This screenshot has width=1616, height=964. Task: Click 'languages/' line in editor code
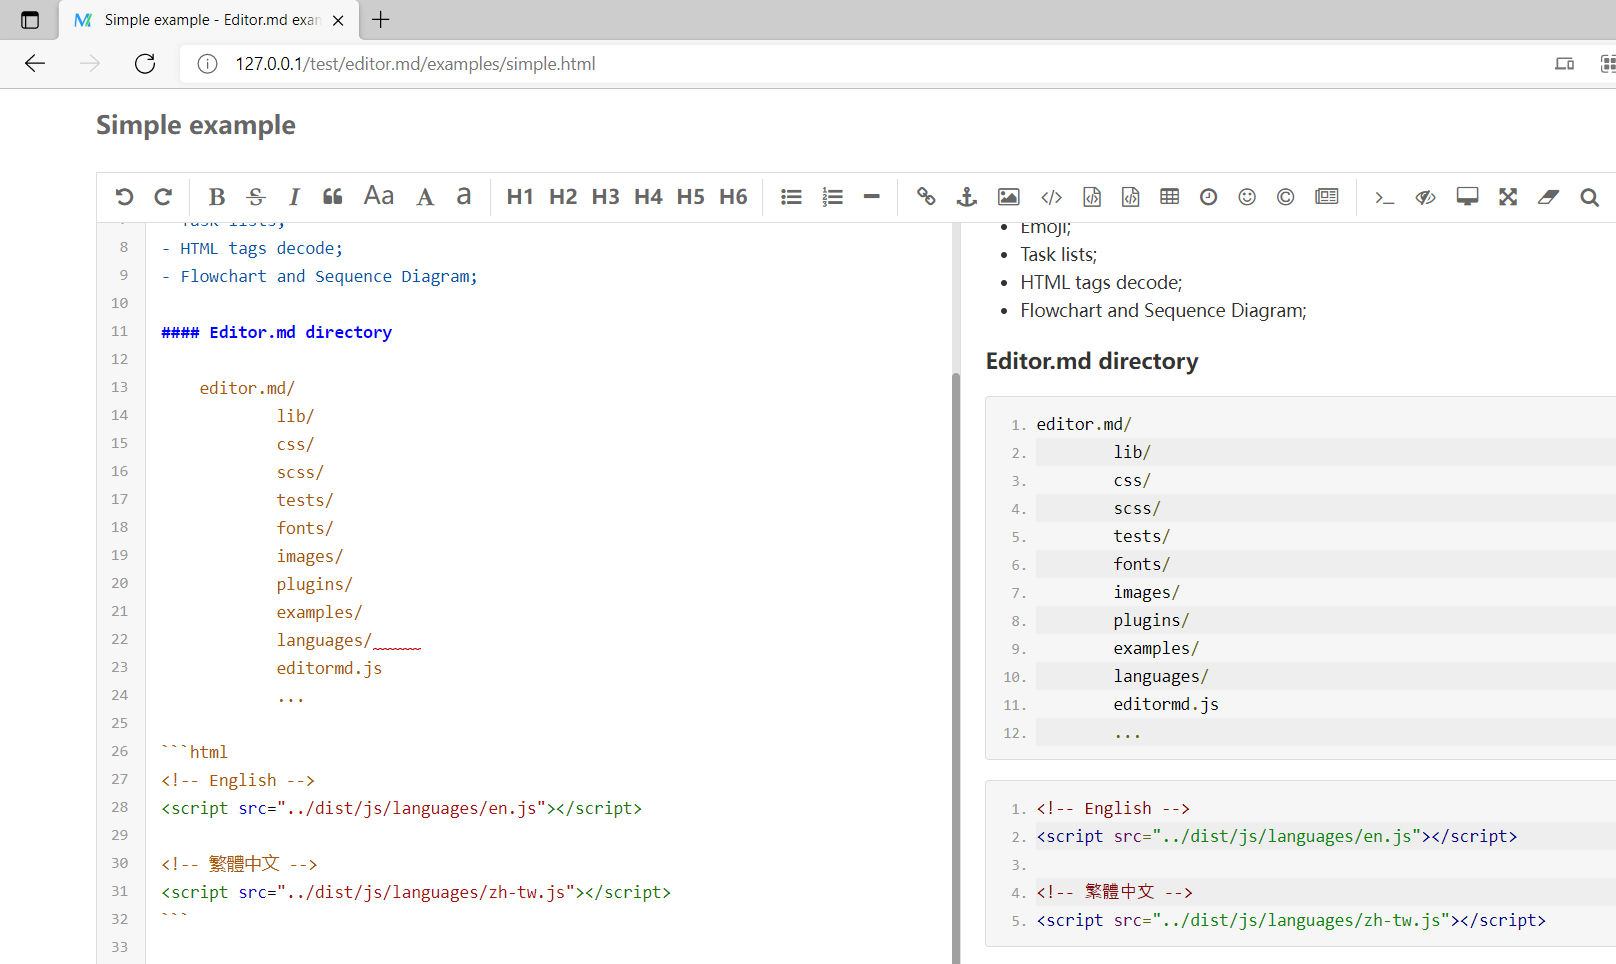324,640
